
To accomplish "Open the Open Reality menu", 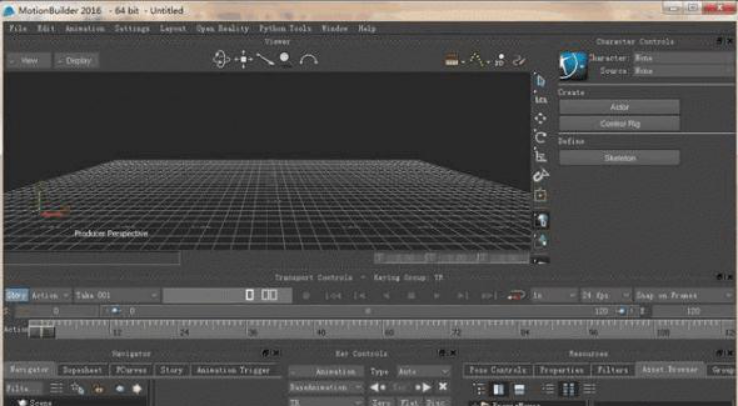I will [x=223, y=28].
